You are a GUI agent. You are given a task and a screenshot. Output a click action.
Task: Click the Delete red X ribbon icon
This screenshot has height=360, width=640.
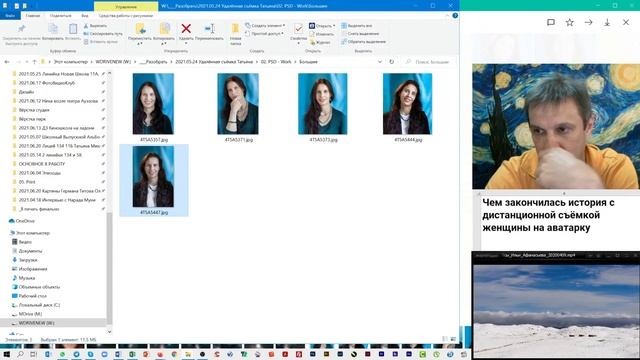(186, 28)
